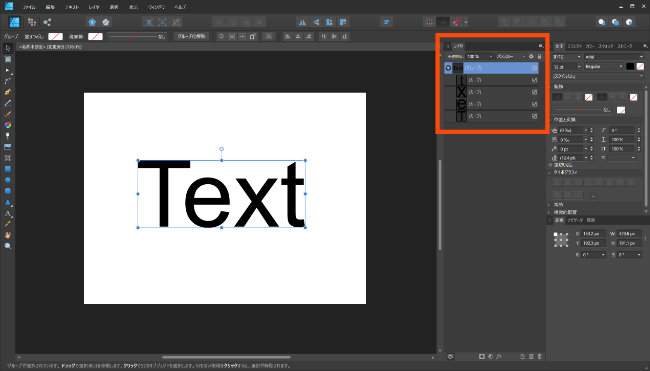The image size is (650, 371).
Task: Open the レイヤ (Layer) menu
Action: [94, 7]
